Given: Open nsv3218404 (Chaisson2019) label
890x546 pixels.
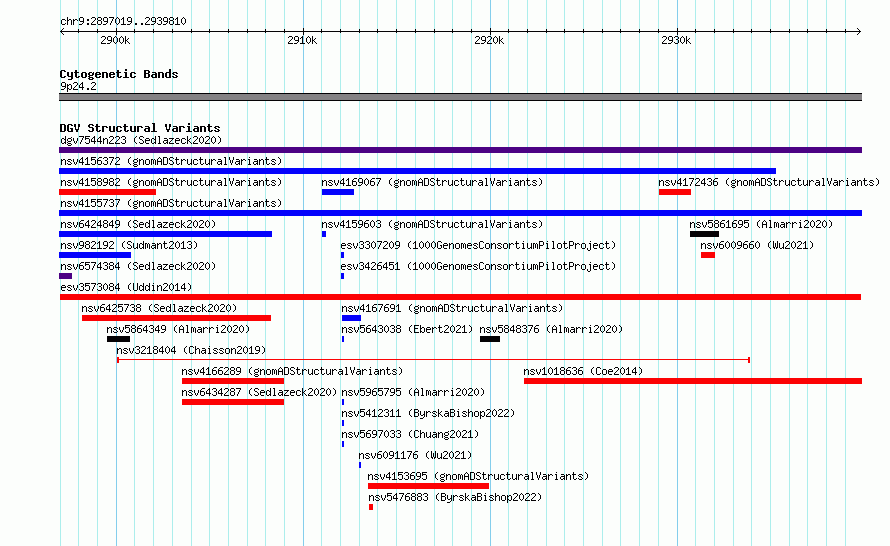Looking at the screenshot, I should click(x=191, y=350).
